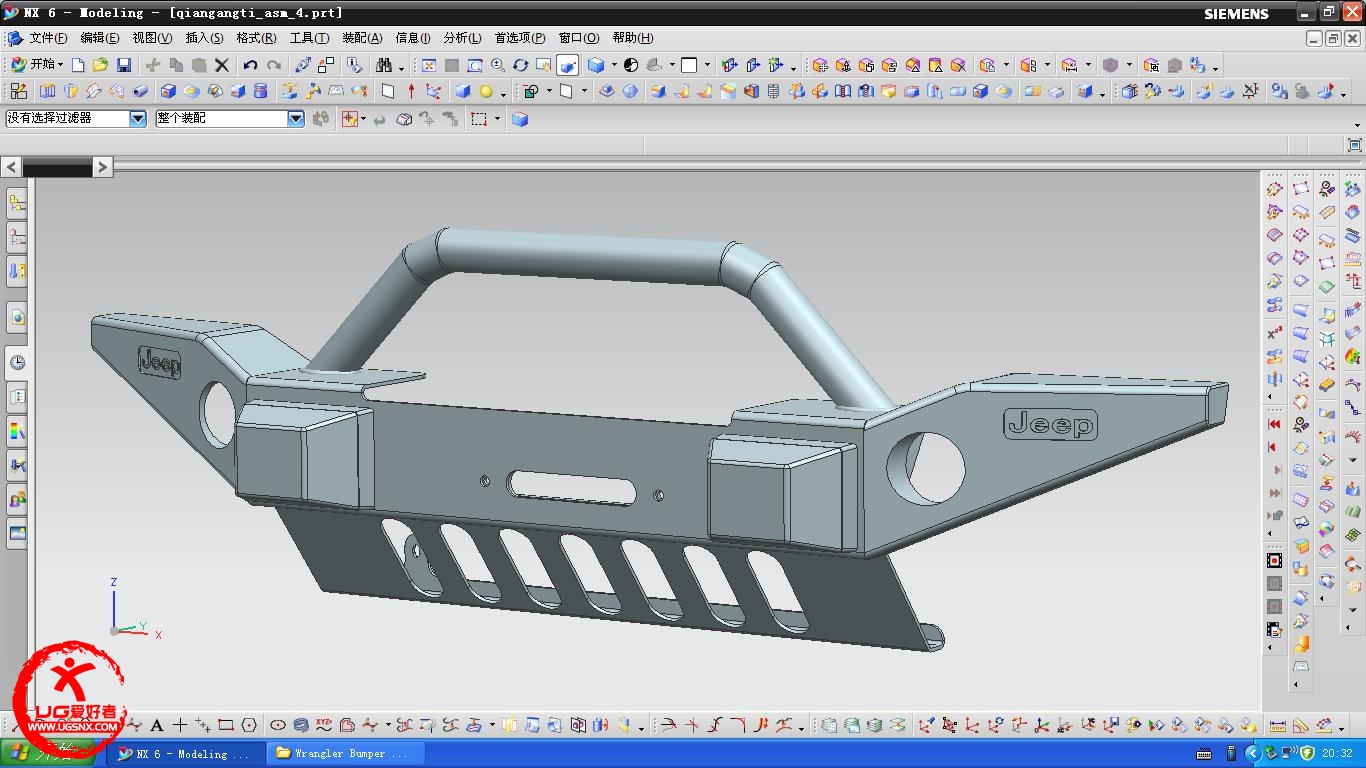Open the 视图(V) menu
1366x768 pixels.
pyautogui.click(x=152, y=38)
